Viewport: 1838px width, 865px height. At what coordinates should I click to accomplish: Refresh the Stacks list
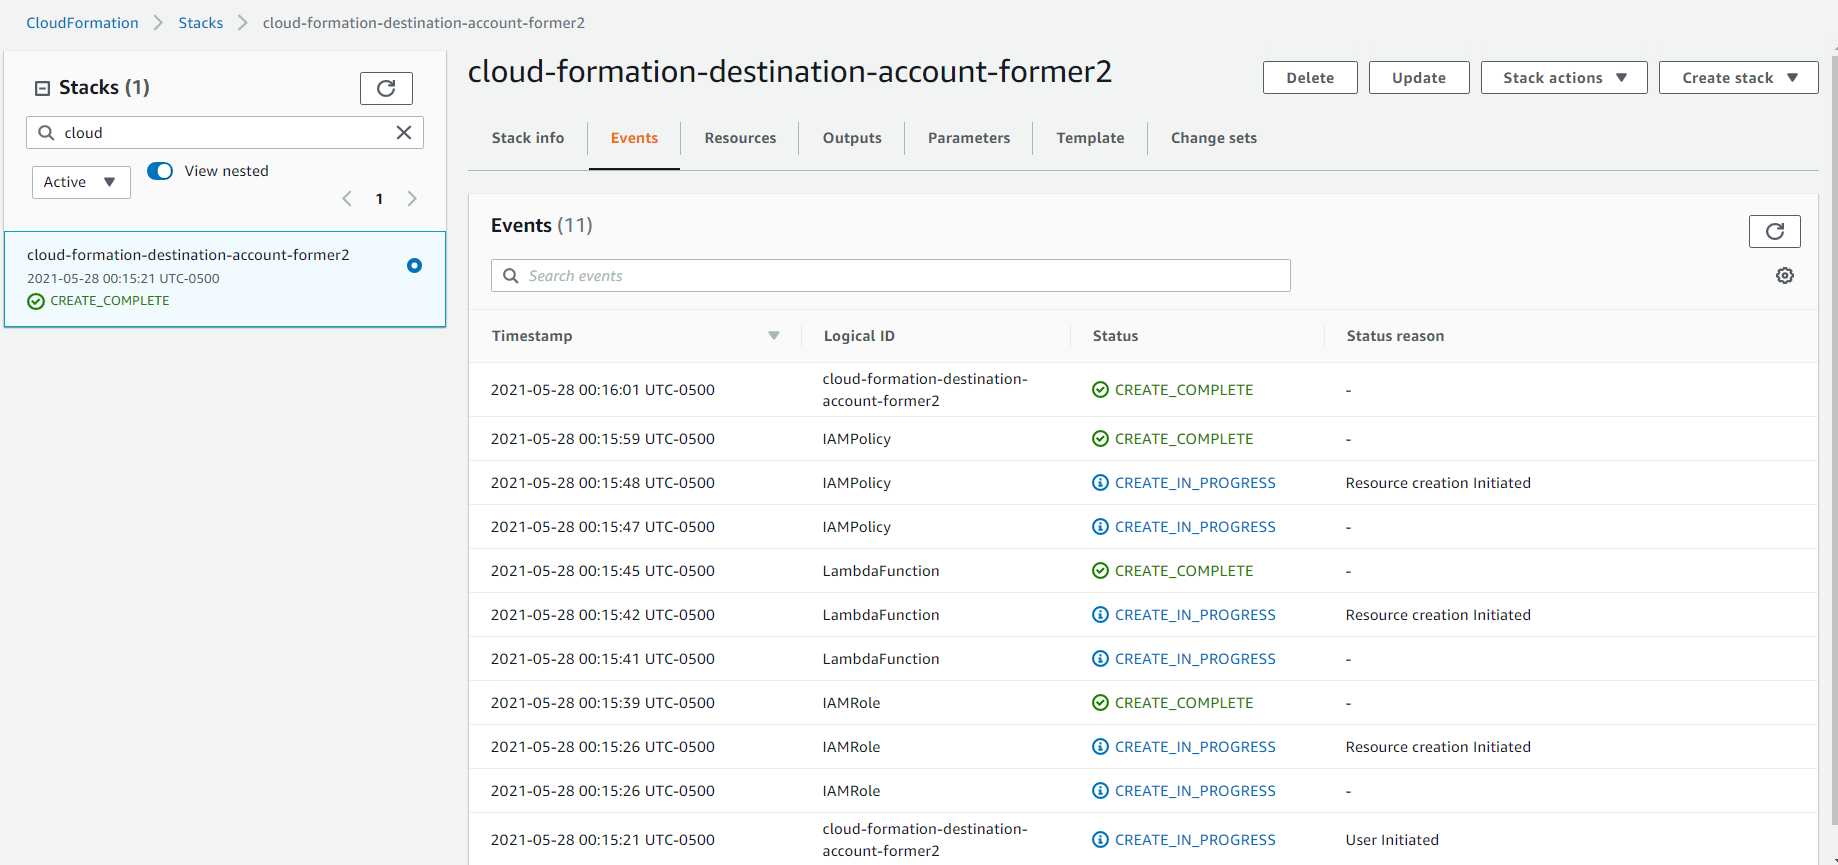[x=386, y=88]
